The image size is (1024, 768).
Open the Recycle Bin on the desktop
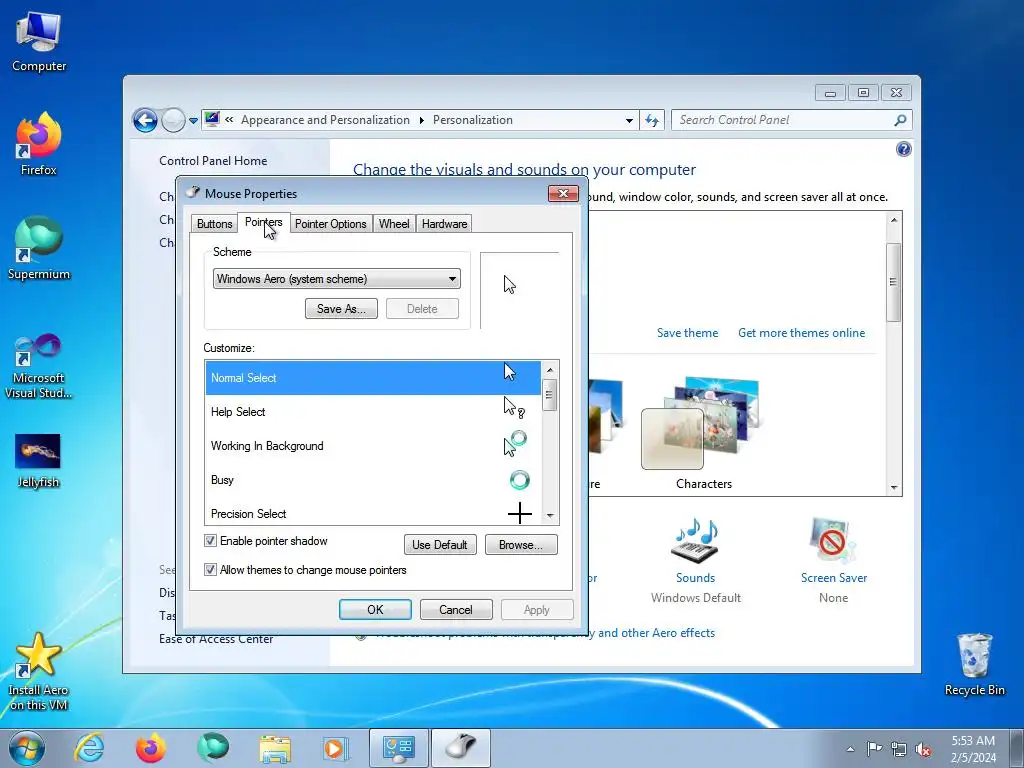[974, 665]
